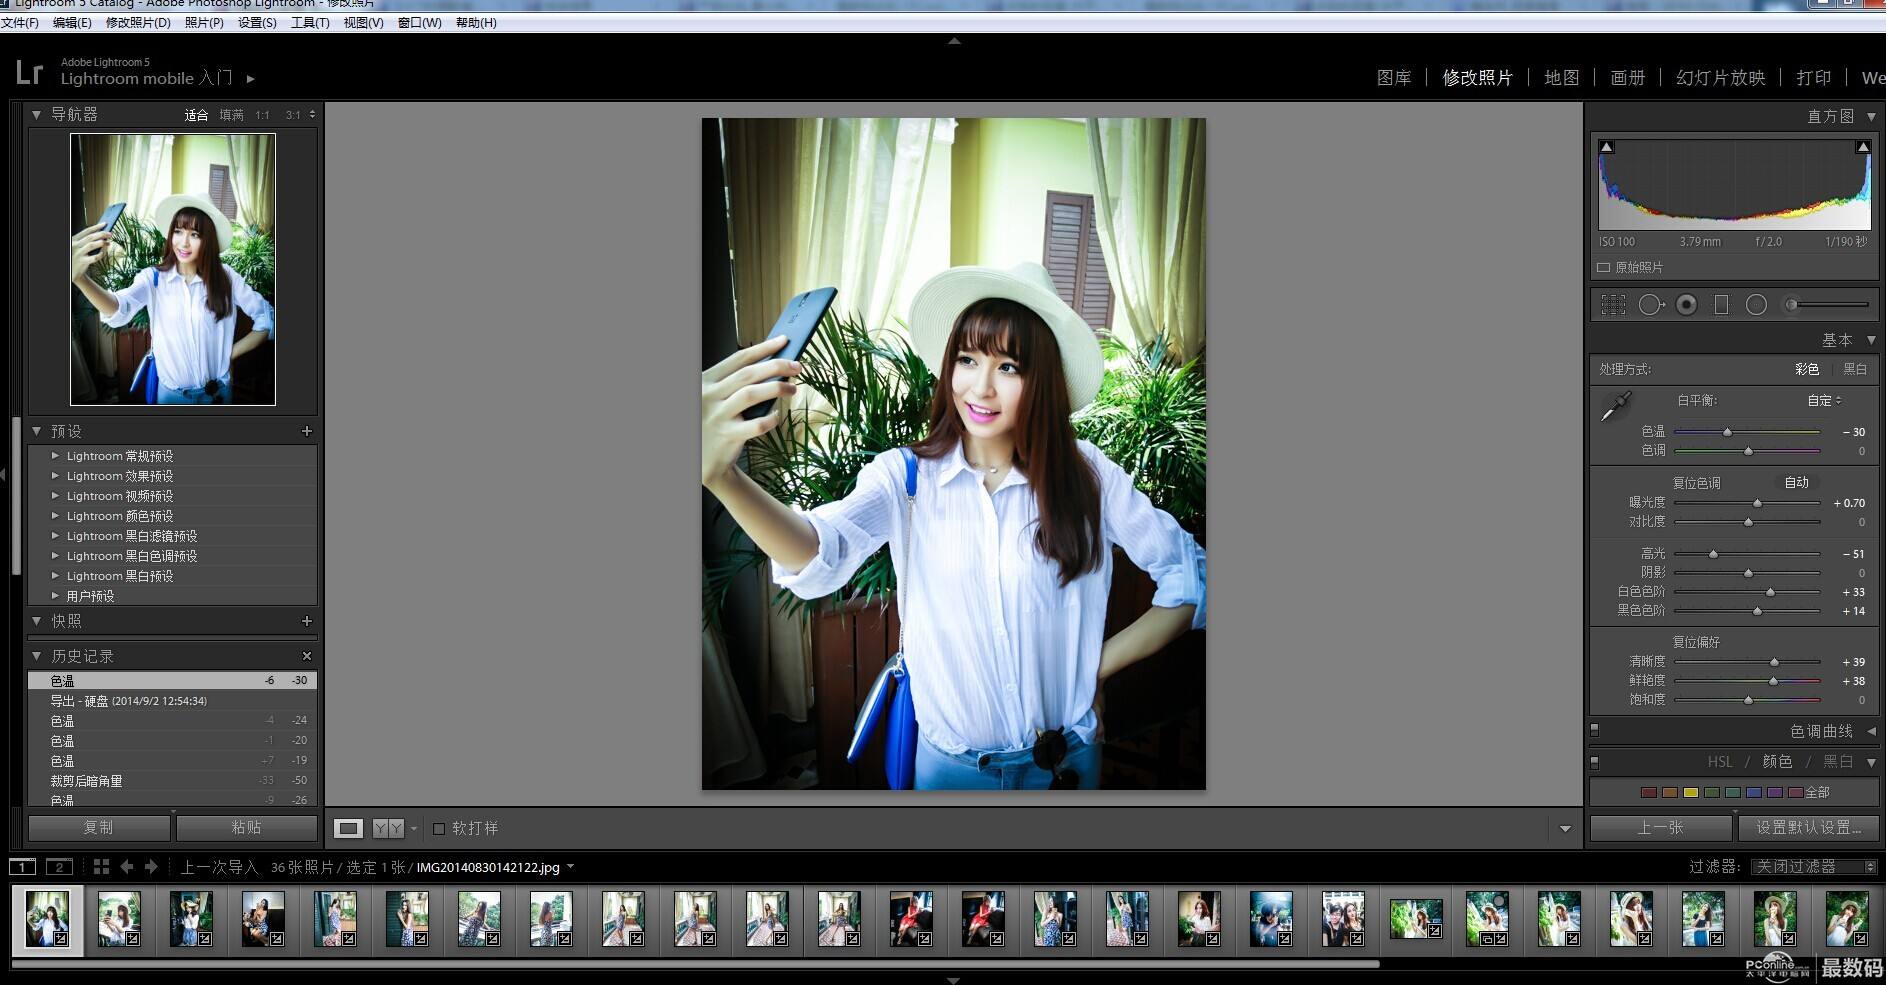1886x985 pixels.
Task: Toggle highlight clipping indicator in histogram
Action: [1863, 147]
